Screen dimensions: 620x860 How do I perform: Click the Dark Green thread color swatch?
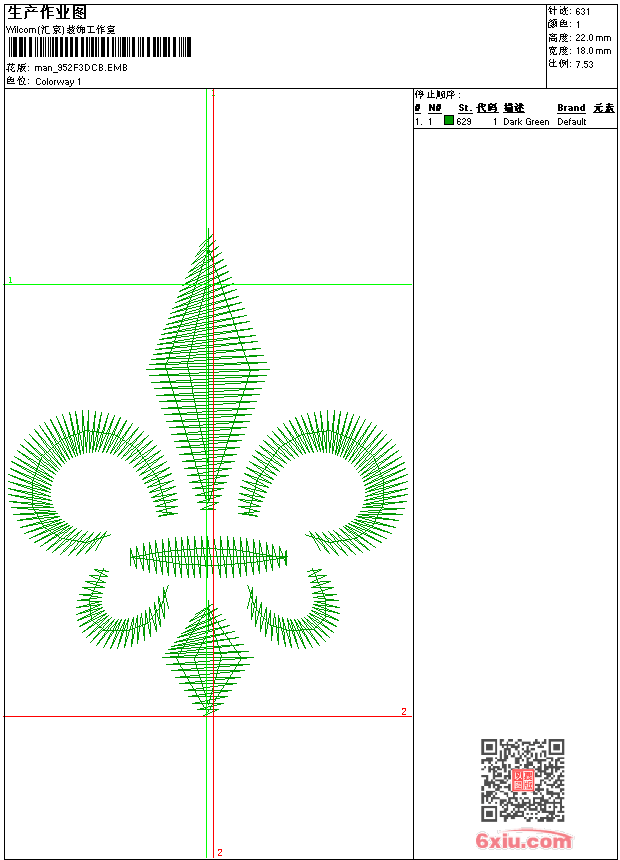pyautogui.click(x=449, y=121)
